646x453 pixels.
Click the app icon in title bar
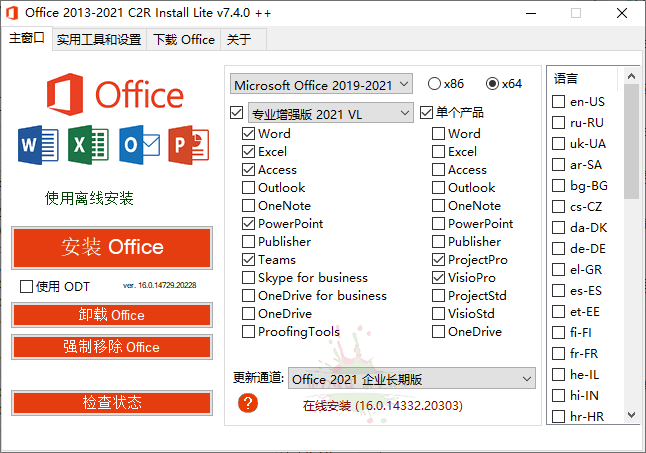click(11, 12)
